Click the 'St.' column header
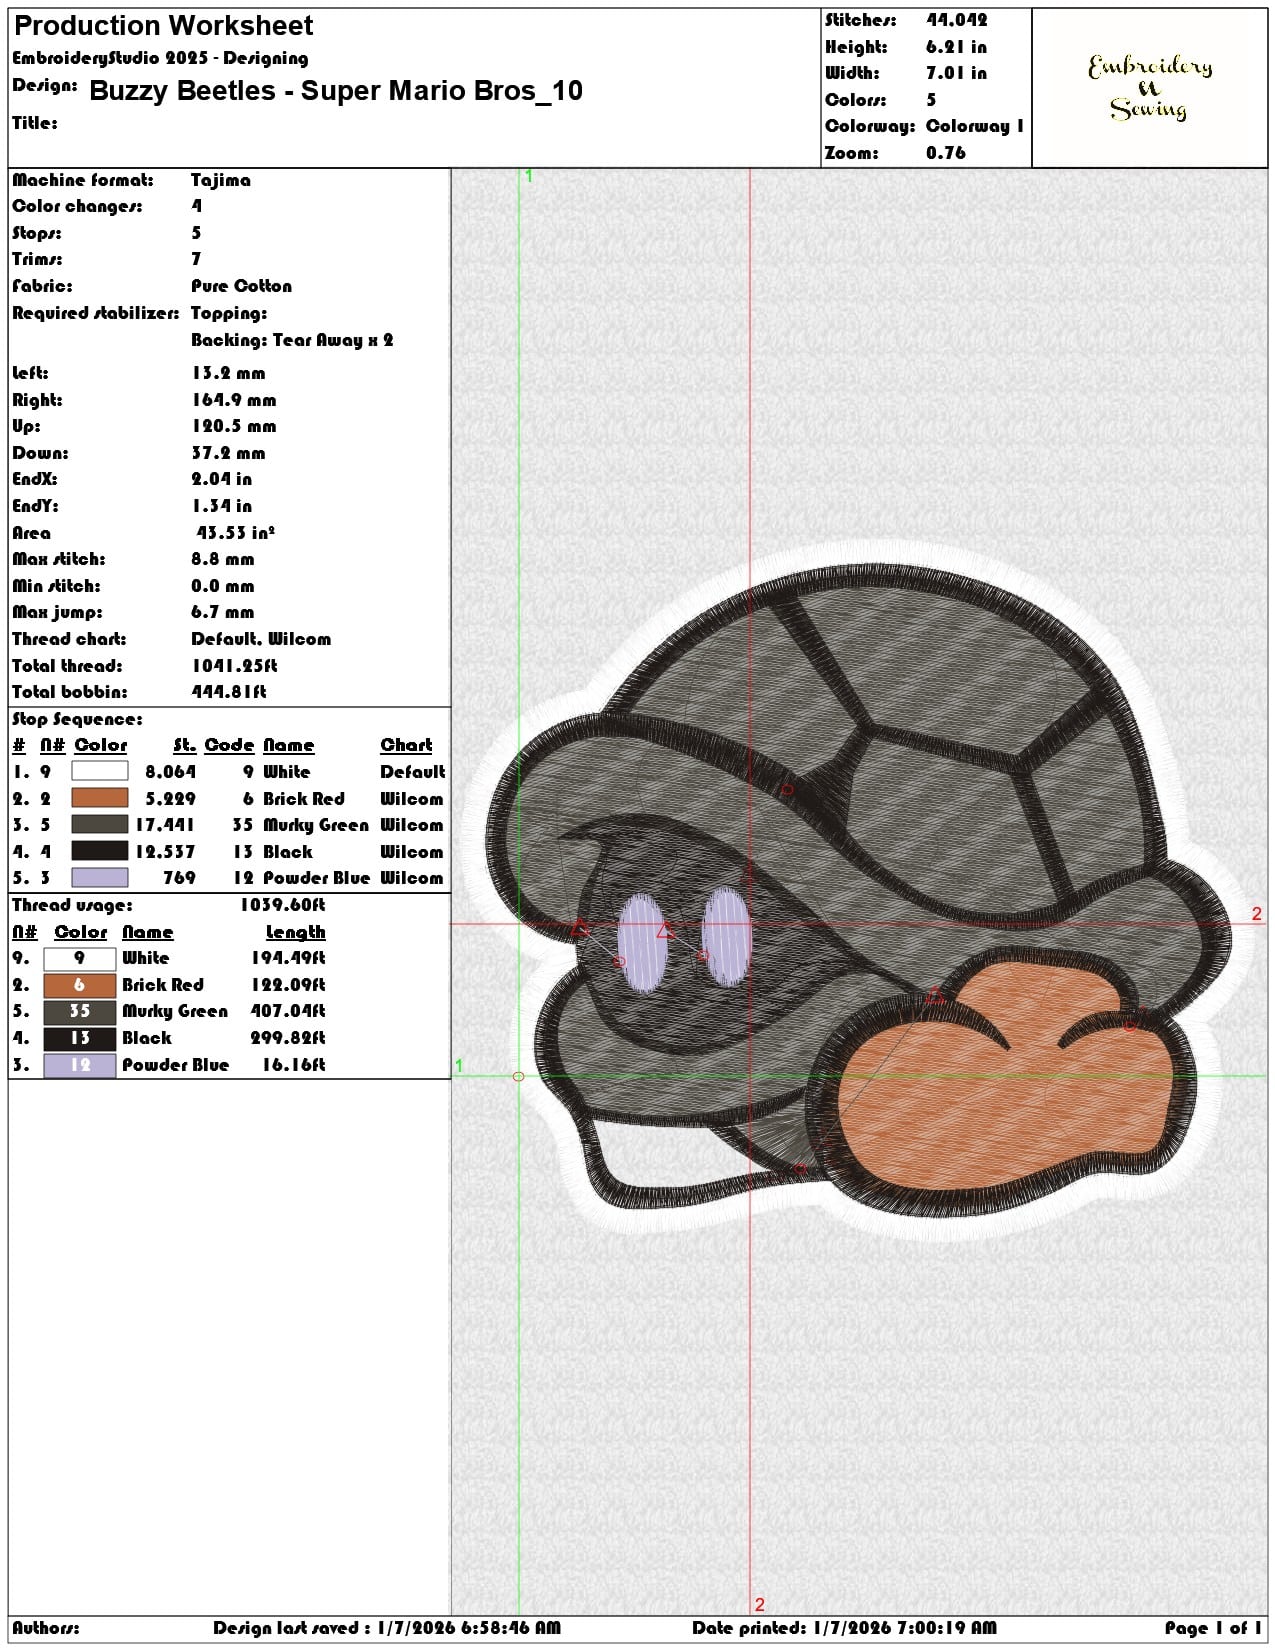Viewport: 1275px width, 1650px height. [x=184, y=745]
